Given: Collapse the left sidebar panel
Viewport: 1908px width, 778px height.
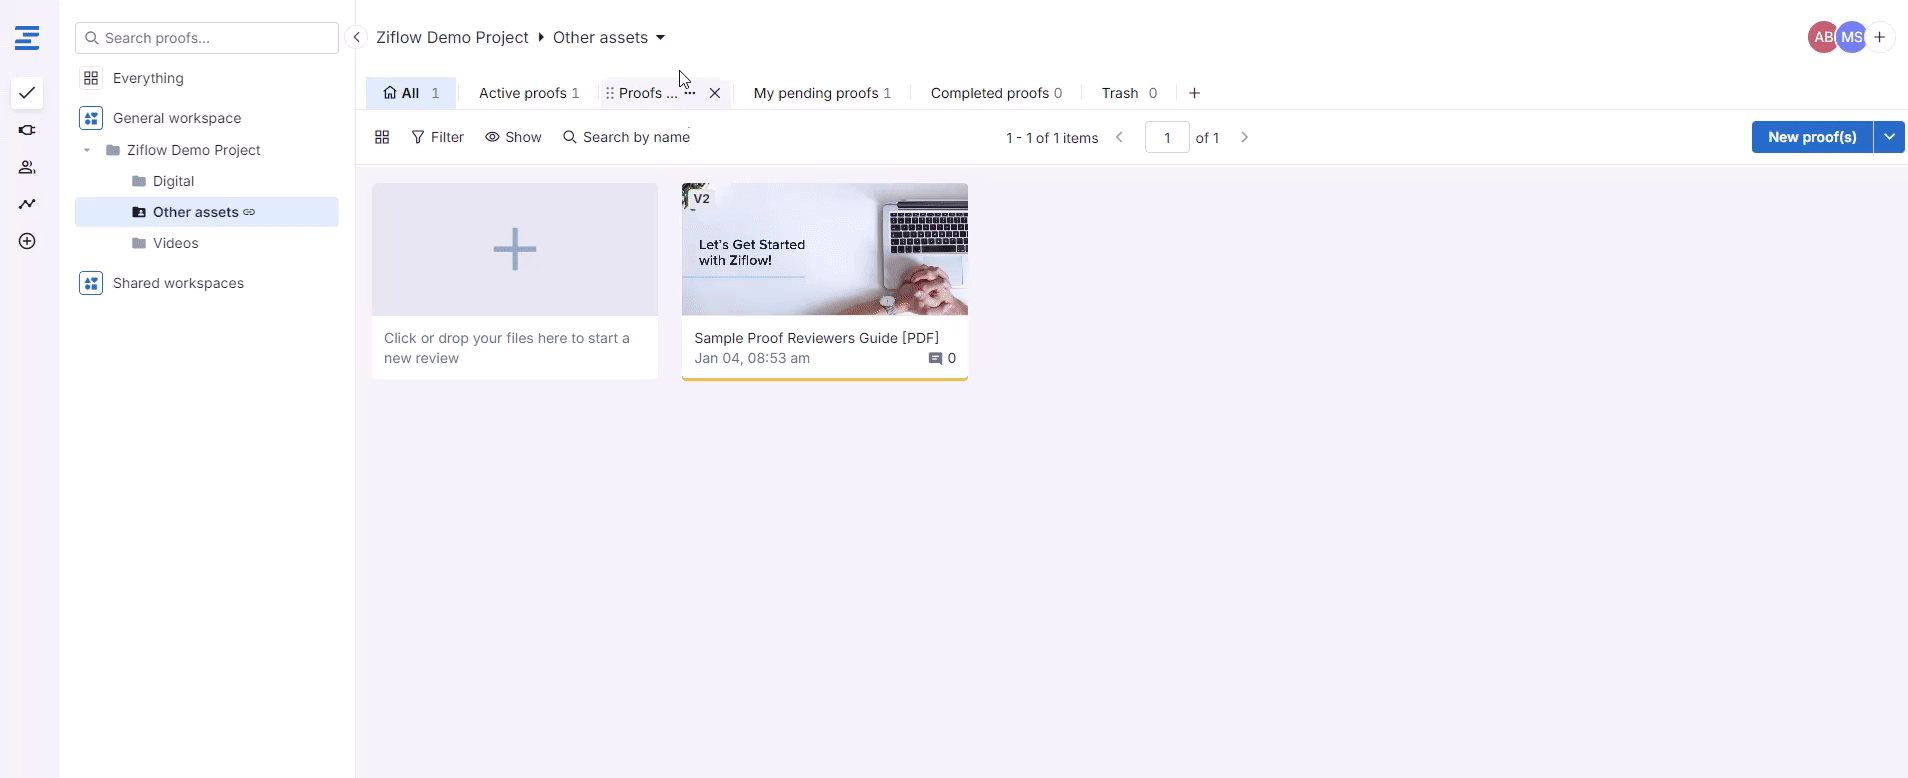Looking at the screenshot, I should pyautogui.click(x=356, y=37).
